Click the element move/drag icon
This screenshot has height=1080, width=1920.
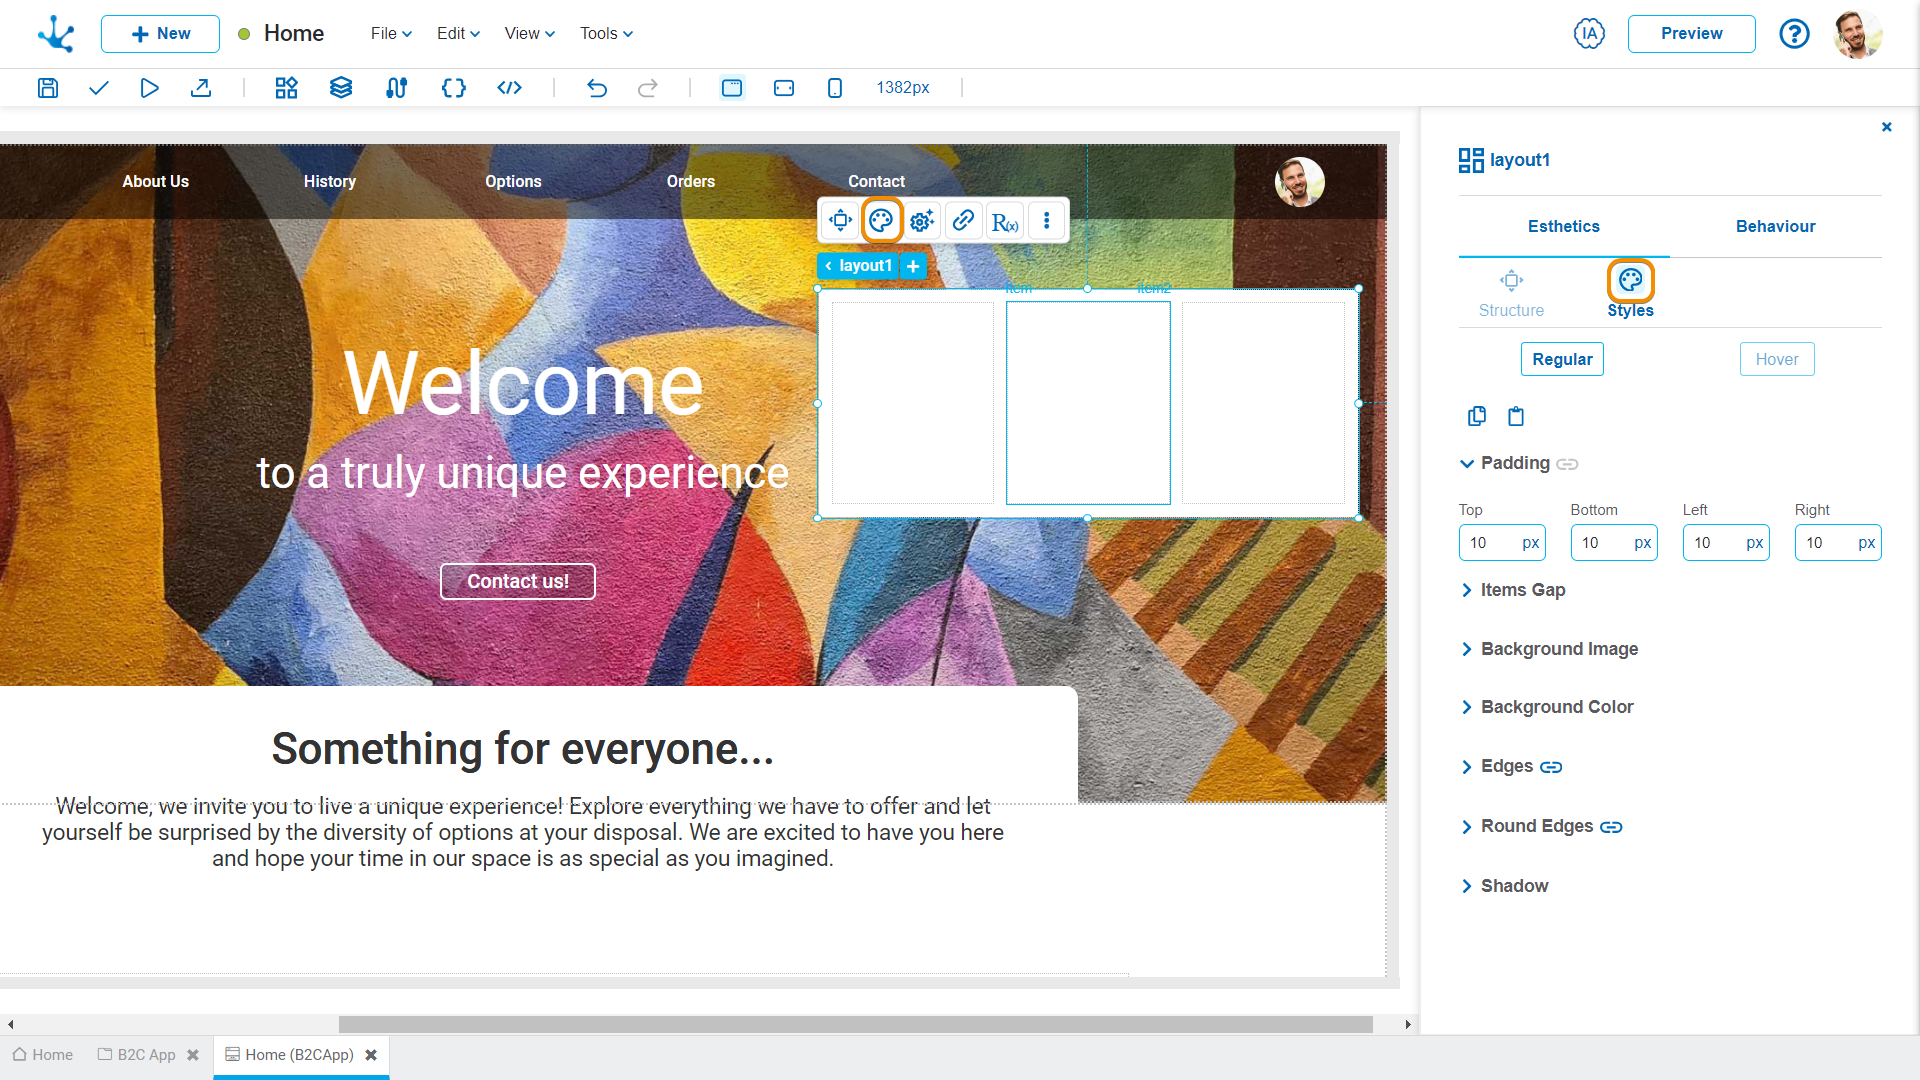(x=839, y=220)
